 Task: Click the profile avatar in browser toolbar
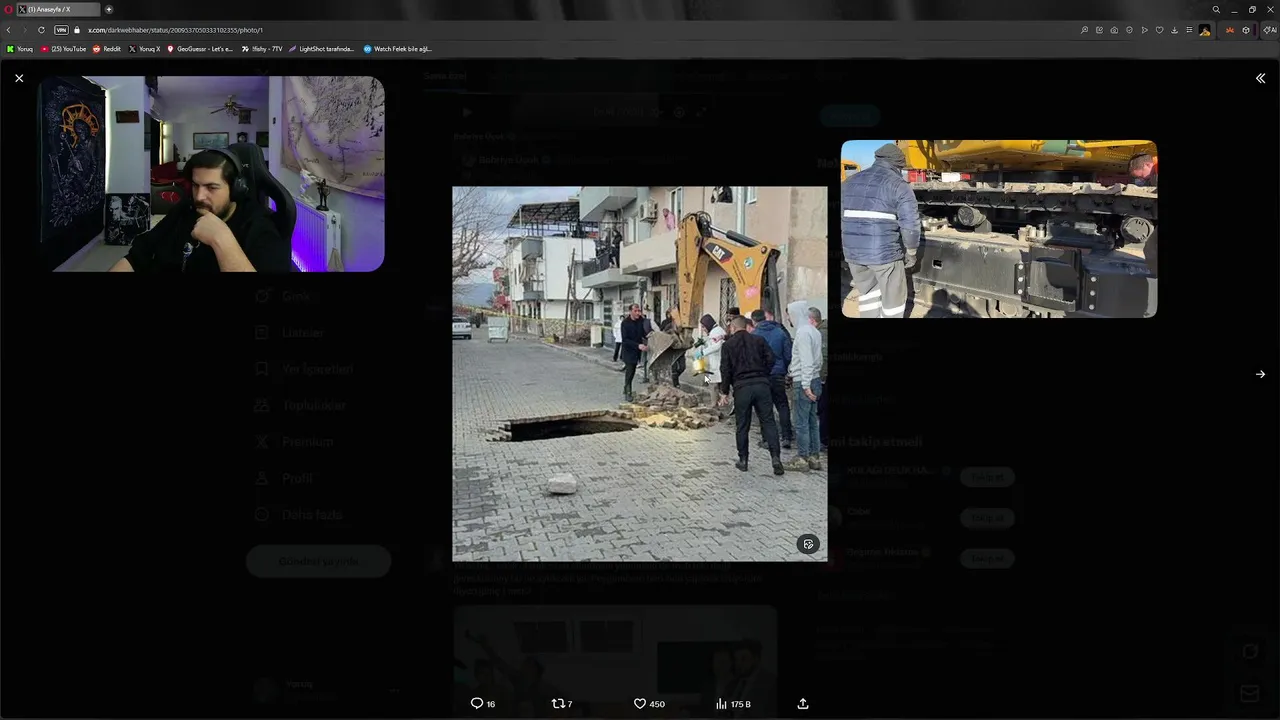(1205, 30)
